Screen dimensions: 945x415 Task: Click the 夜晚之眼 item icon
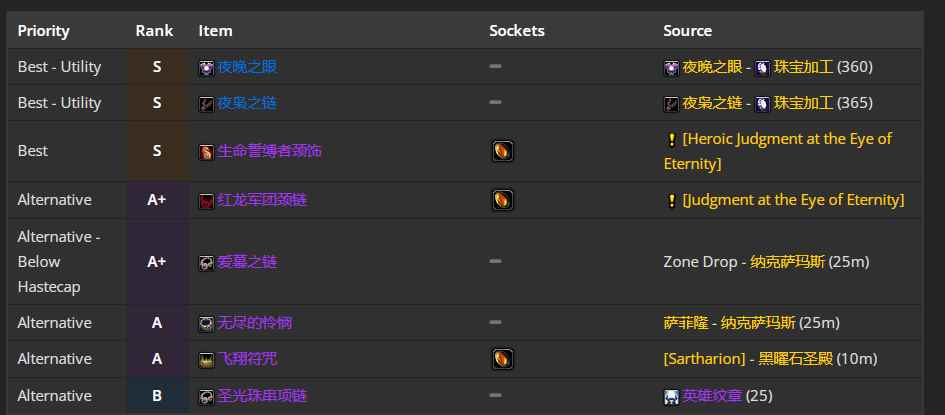pyautogui.click(x=207, y=67)
